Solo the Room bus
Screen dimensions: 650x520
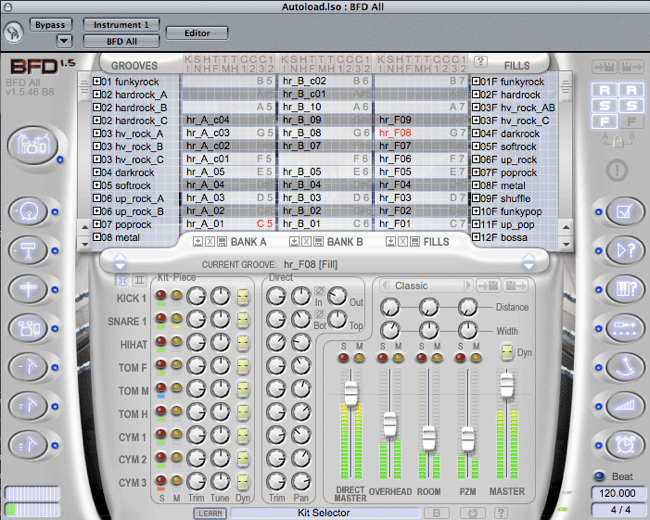pyautogui.click(x=421, y=357)
